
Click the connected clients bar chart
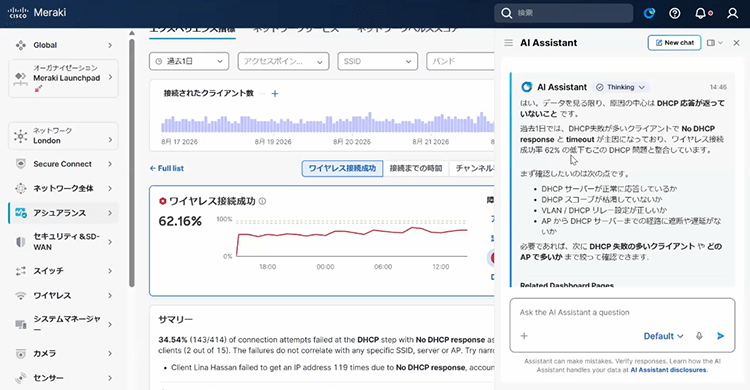pos(328,123)
